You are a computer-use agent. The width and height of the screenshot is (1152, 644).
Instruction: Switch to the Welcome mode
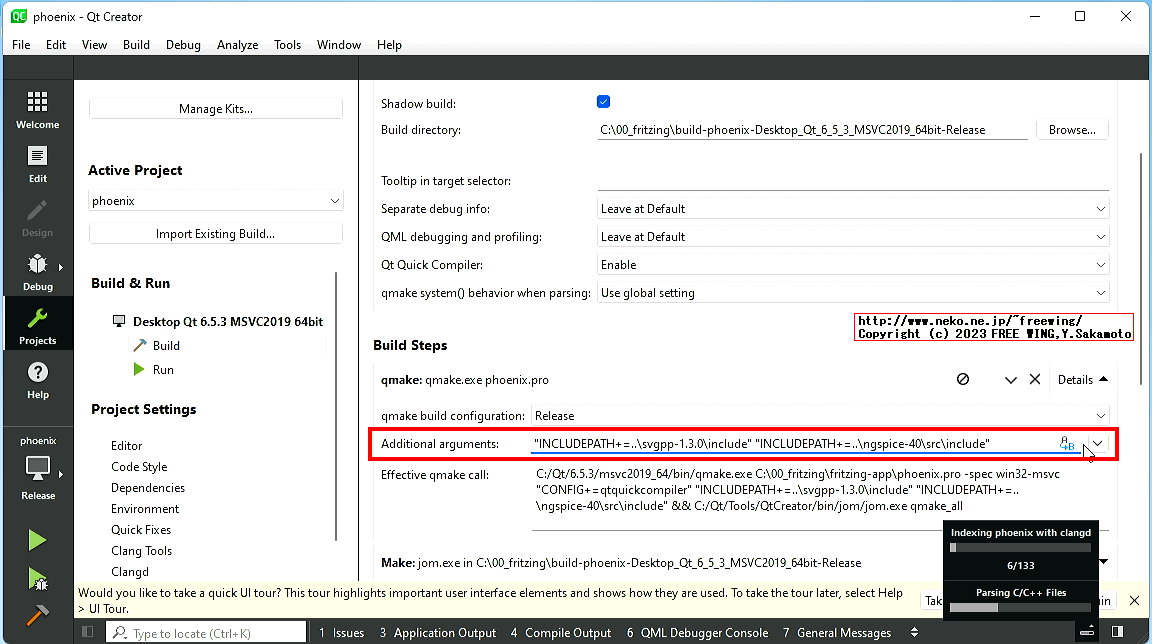point(37,108)
